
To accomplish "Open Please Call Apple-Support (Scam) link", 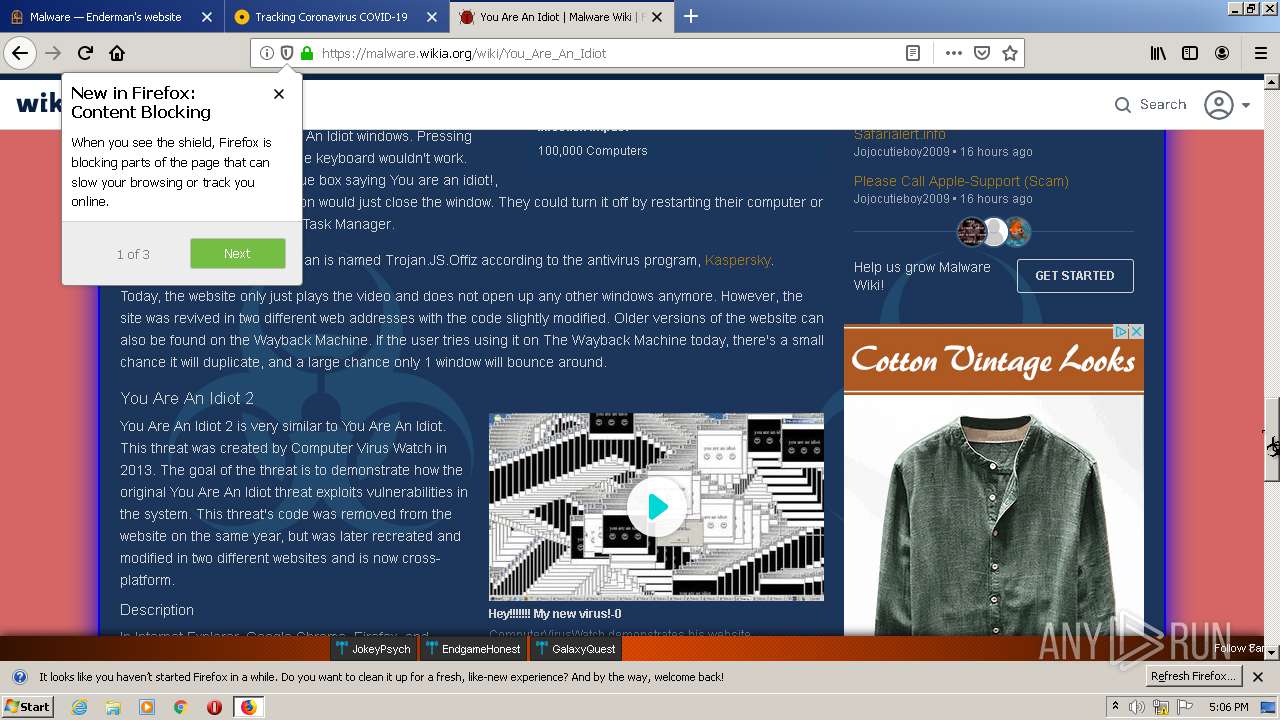I will click(x=961, y=181).
